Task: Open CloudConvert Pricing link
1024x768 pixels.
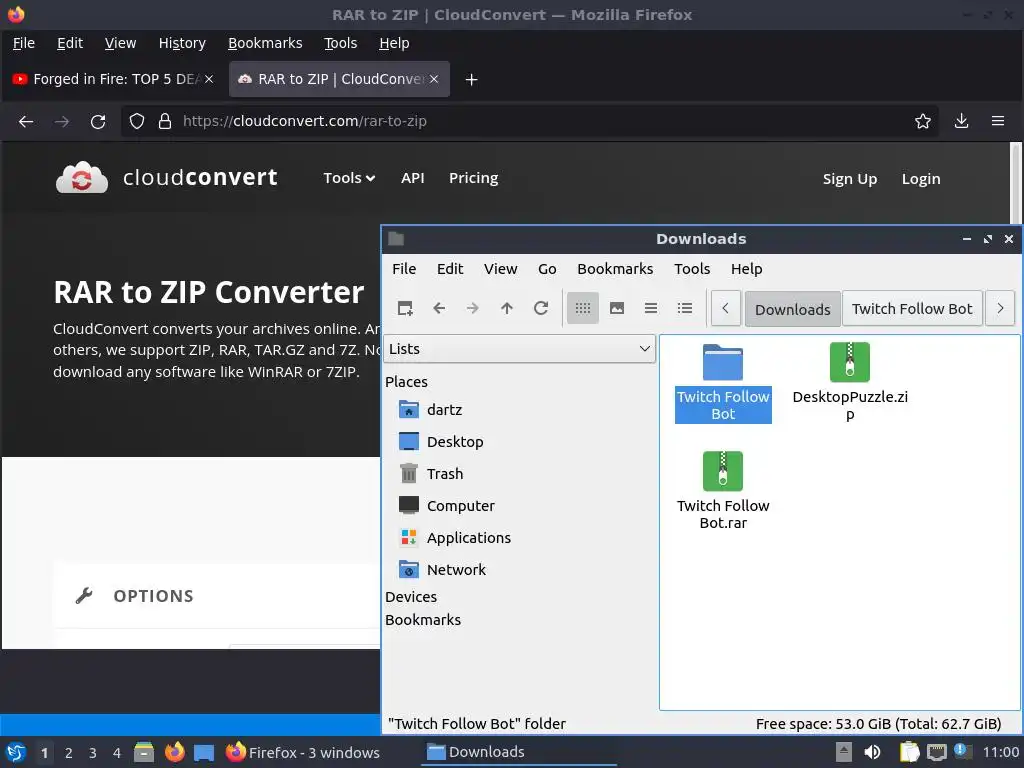Action: [473, 178]
